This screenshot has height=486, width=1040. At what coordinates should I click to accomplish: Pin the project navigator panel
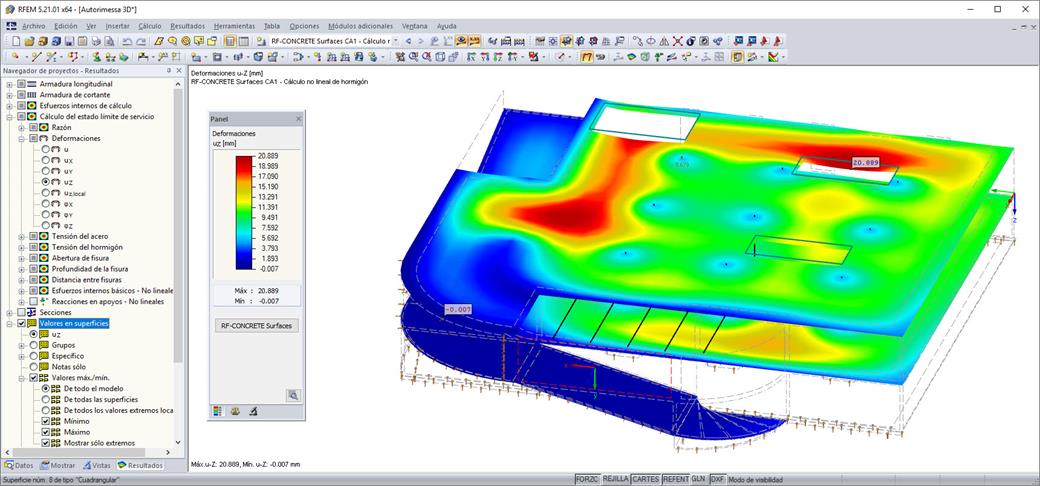[168, 70]
